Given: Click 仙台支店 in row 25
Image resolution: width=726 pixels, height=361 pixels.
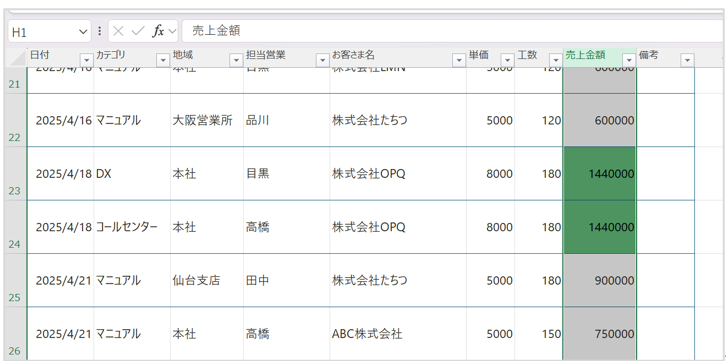Looking at the screenshot, I should click(207, 280).
